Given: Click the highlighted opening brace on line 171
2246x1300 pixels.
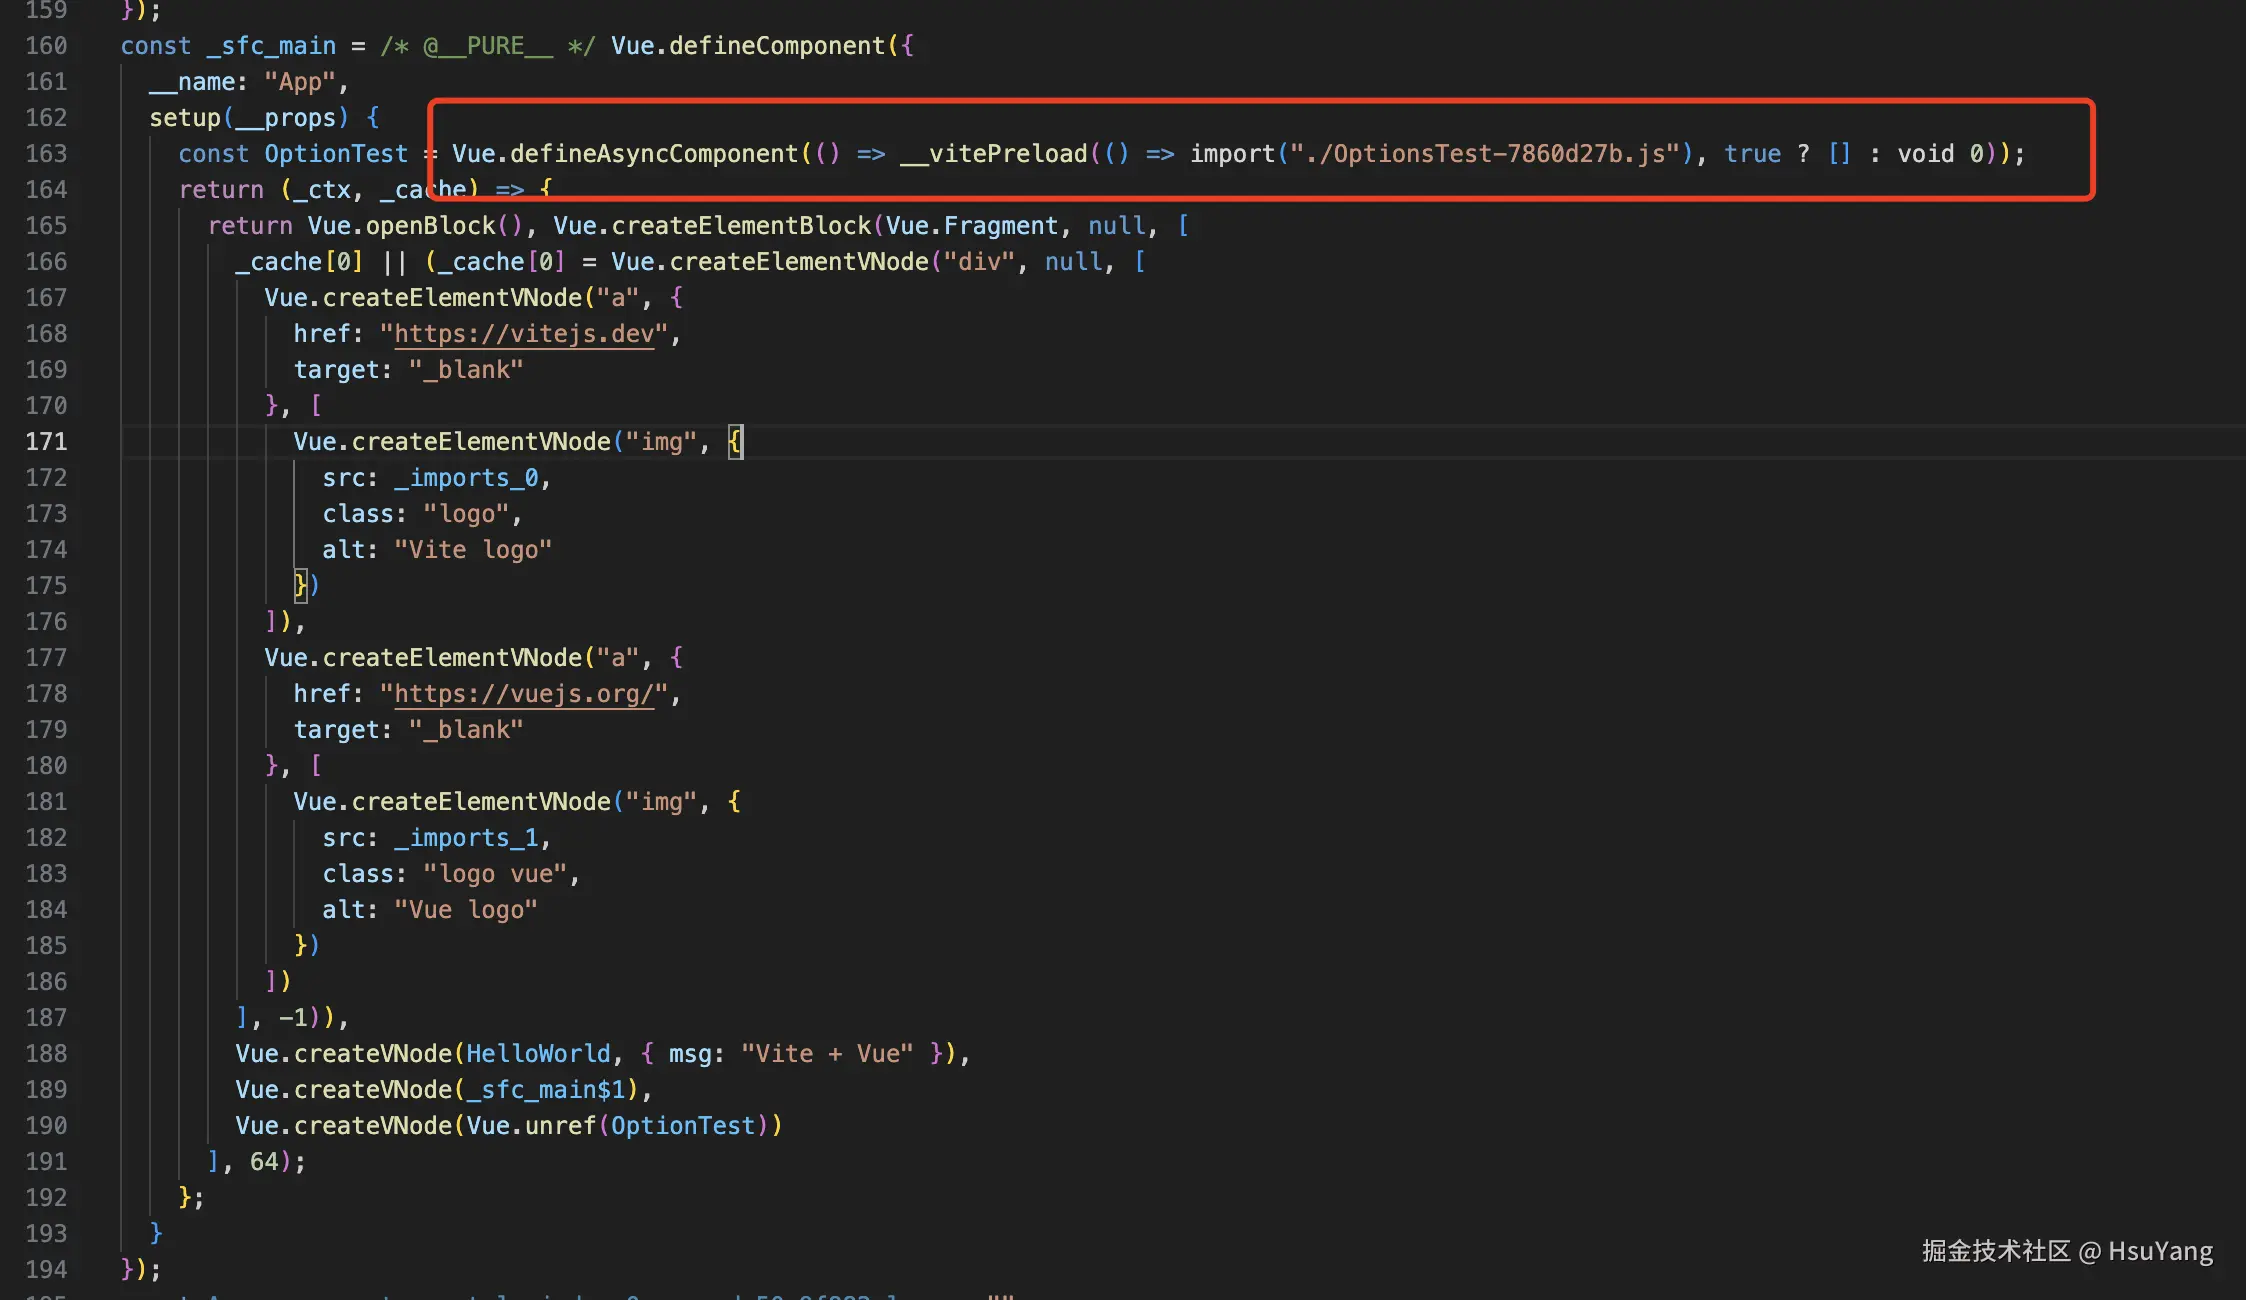Looking at the screenshot, I should click(735, 442).
